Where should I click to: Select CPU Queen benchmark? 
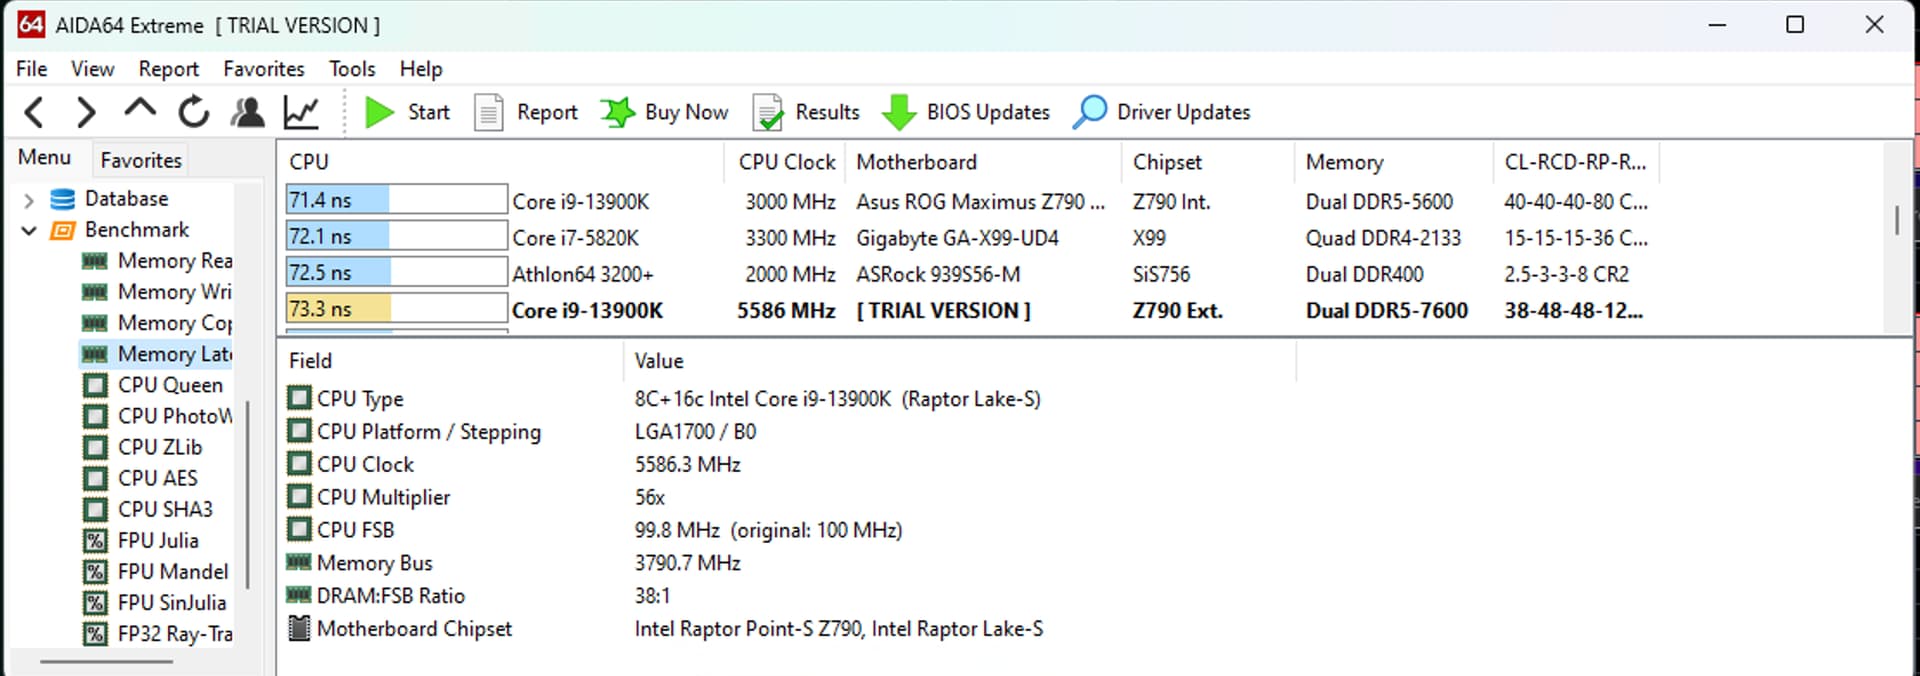[169, 385]
